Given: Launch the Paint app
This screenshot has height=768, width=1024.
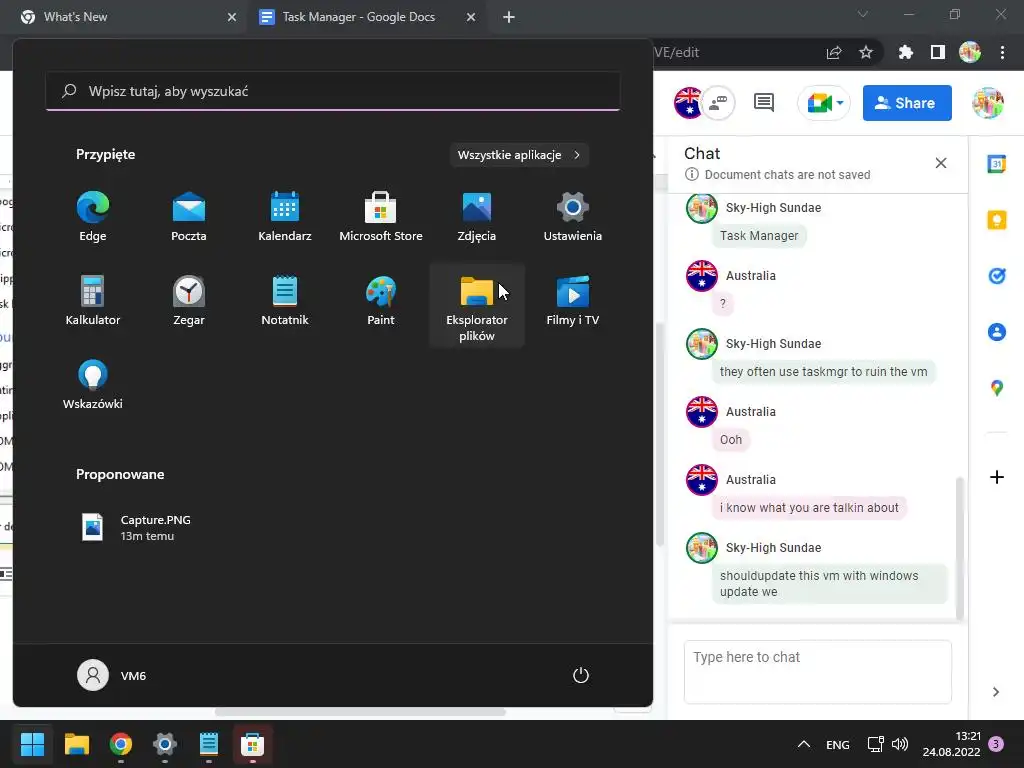Looking at the screenshot, I should tap(381, 301).
